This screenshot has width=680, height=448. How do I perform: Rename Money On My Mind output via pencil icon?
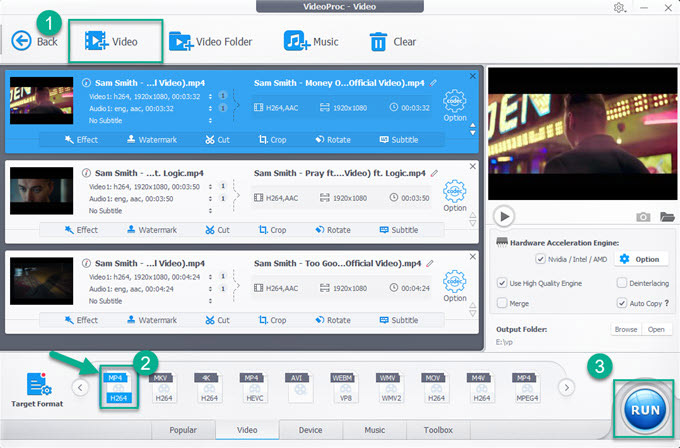(x=433, y=83)
